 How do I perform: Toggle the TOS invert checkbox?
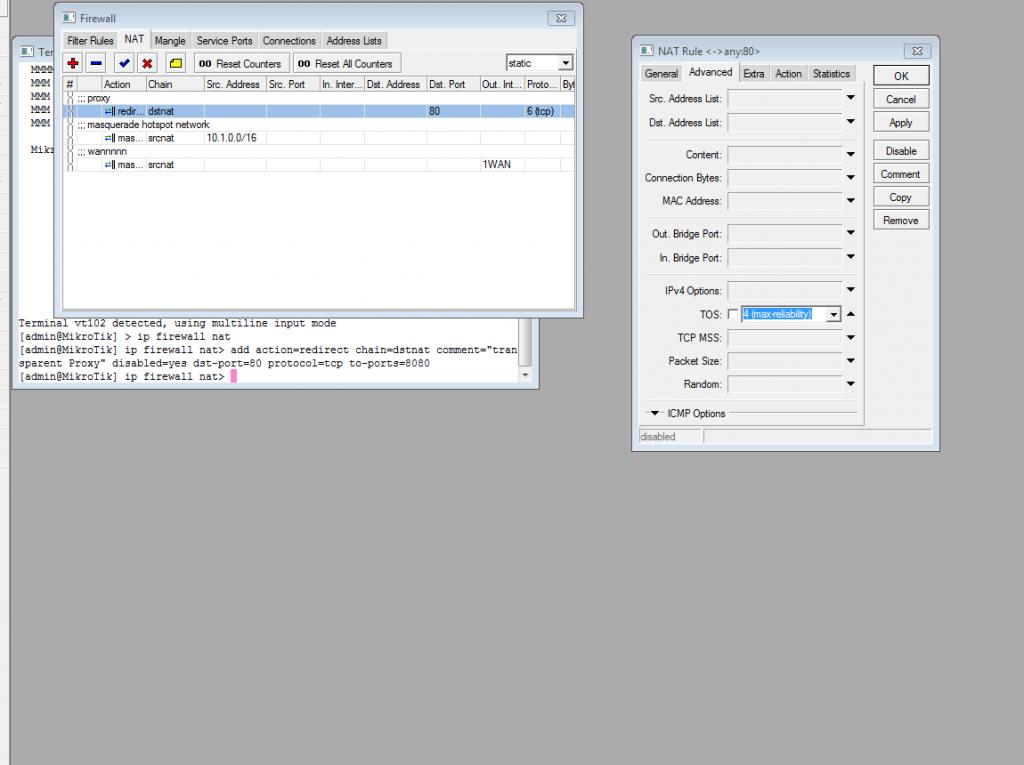(x=732, y=314)
